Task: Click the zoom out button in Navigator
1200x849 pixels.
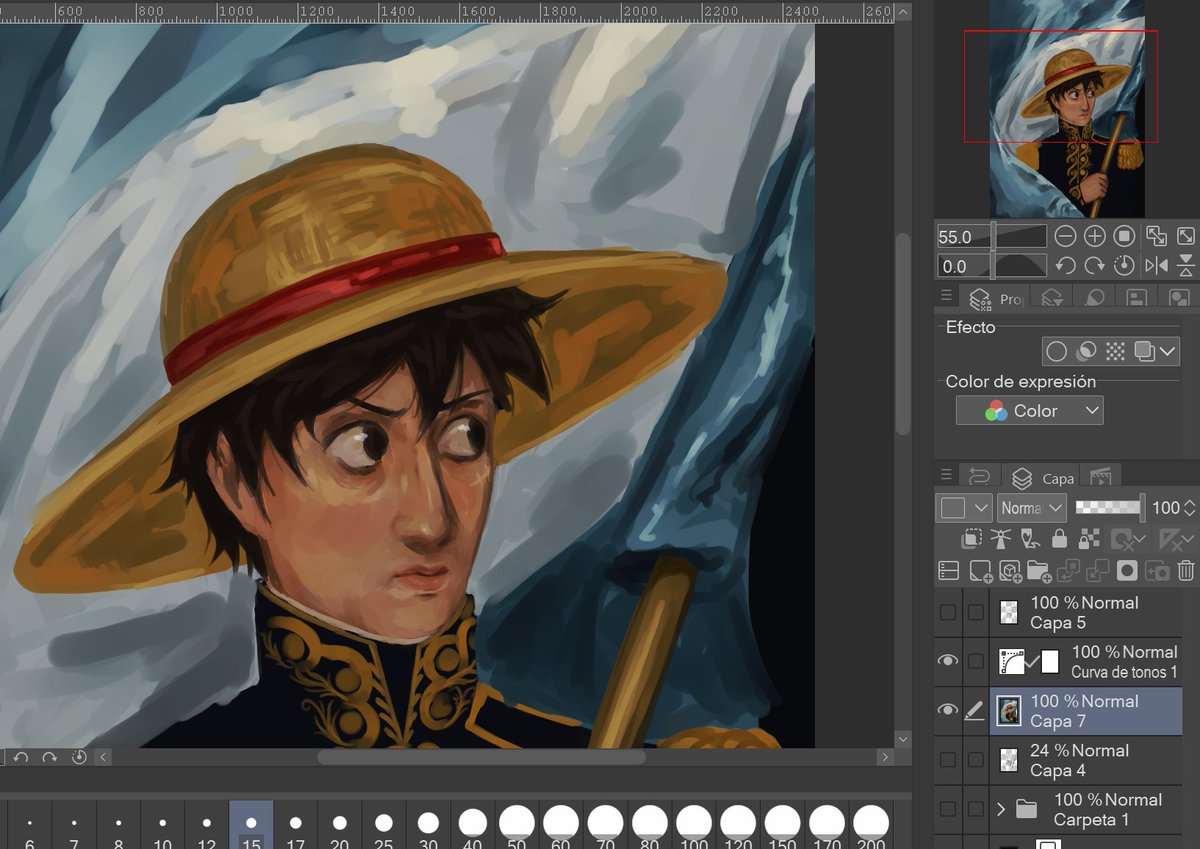Action: tap(1065, 237)
